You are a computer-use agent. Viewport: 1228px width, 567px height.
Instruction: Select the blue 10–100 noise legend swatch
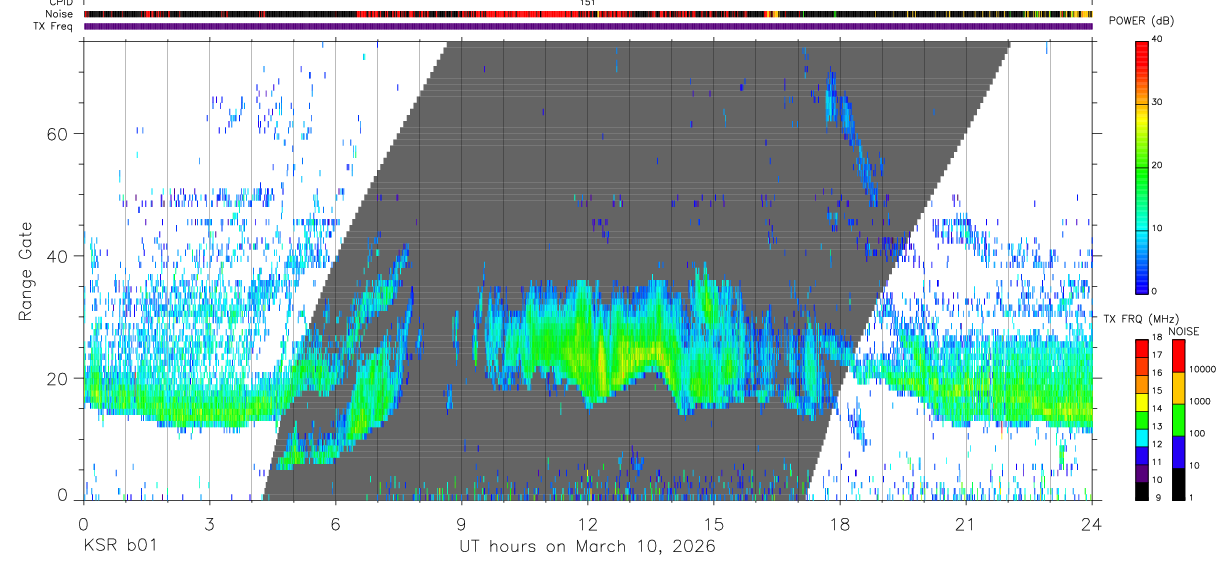[x=1178, y=452]
